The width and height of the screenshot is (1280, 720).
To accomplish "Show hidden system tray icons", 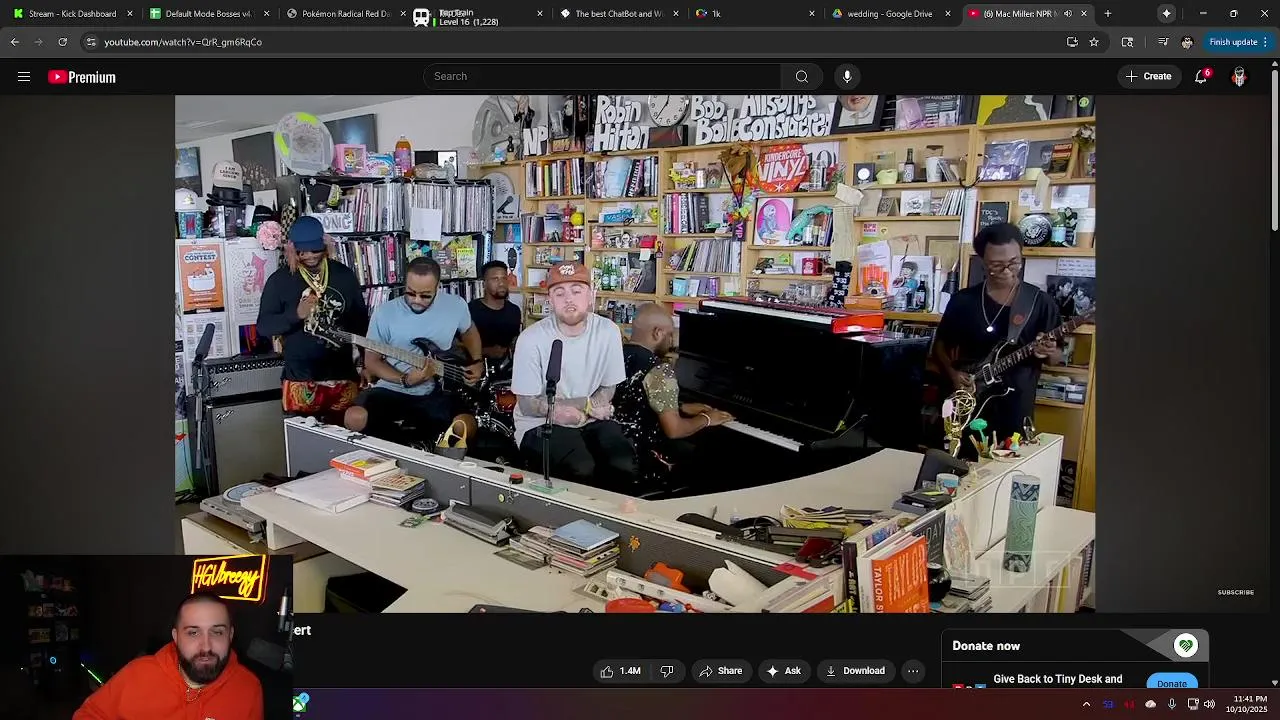I will point(1086,704).
